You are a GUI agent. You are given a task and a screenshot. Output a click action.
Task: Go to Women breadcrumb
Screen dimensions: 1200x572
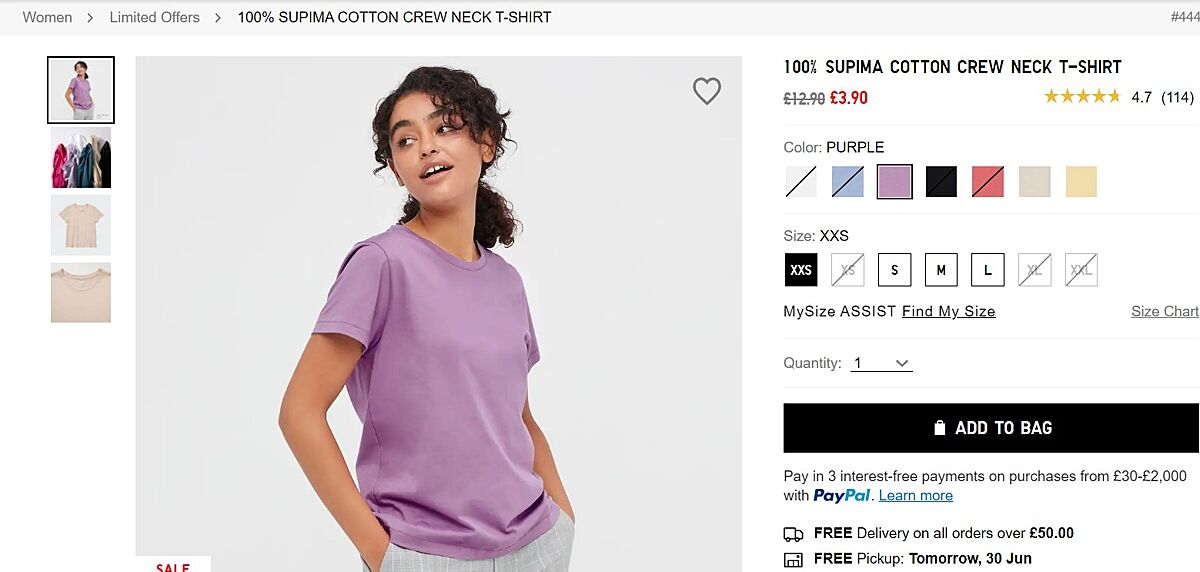click(x=47, y=17)
